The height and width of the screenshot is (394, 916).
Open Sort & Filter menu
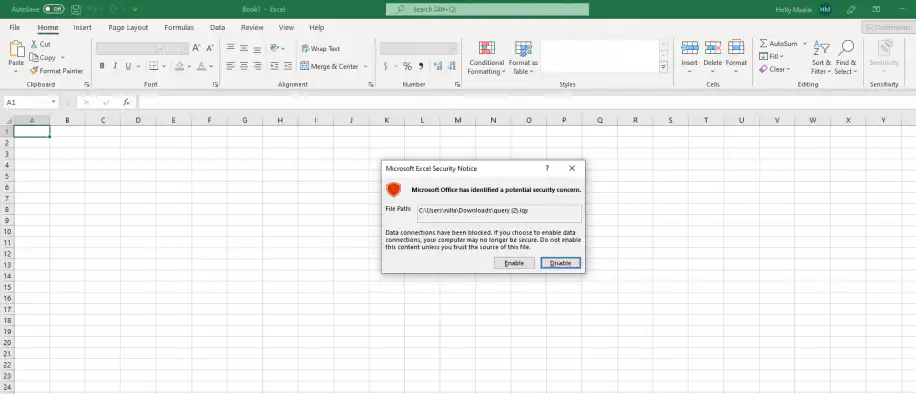[821, 58]
